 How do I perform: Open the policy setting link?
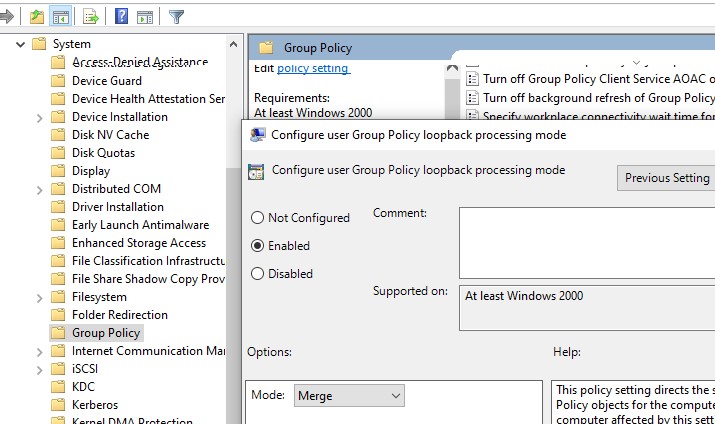pos(313,69)
